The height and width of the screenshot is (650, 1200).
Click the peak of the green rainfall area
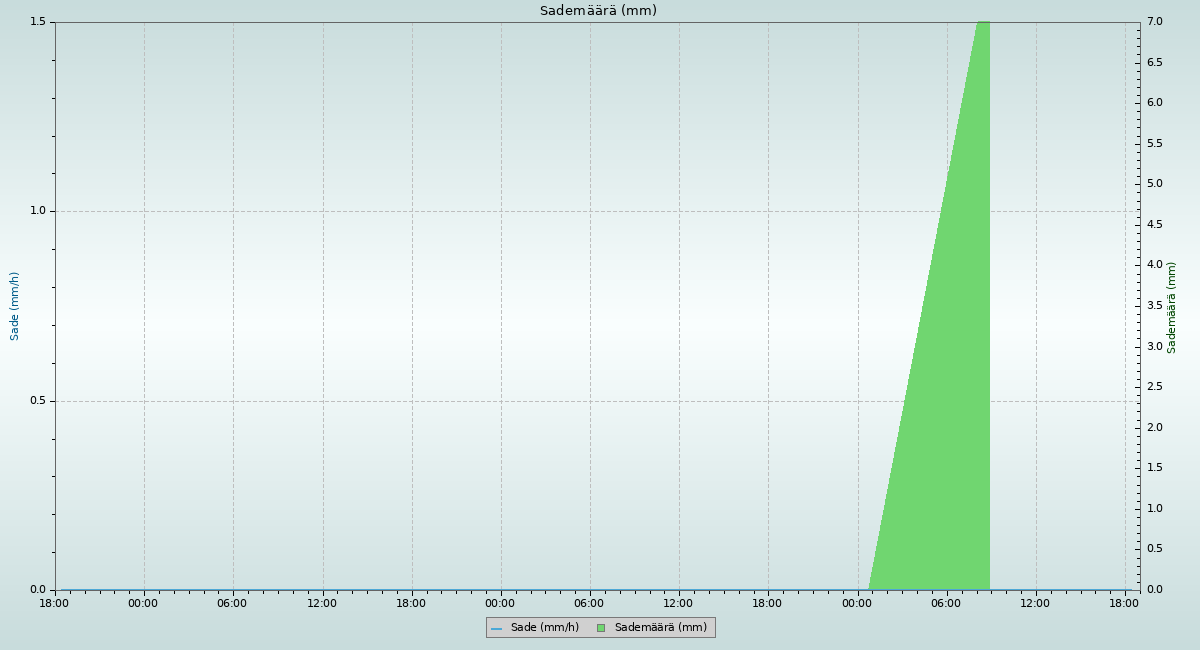pos(983,24)
